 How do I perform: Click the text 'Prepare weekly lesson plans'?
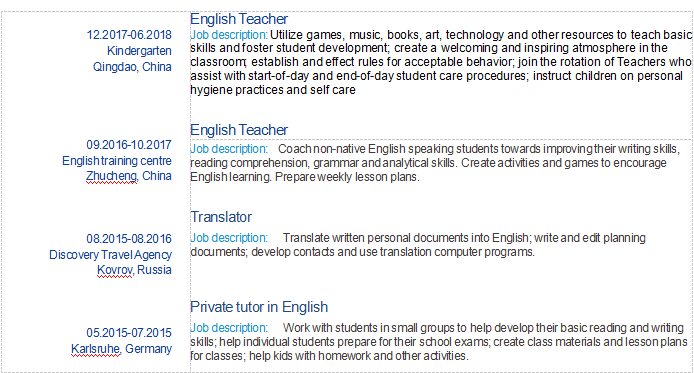(346, 177)
